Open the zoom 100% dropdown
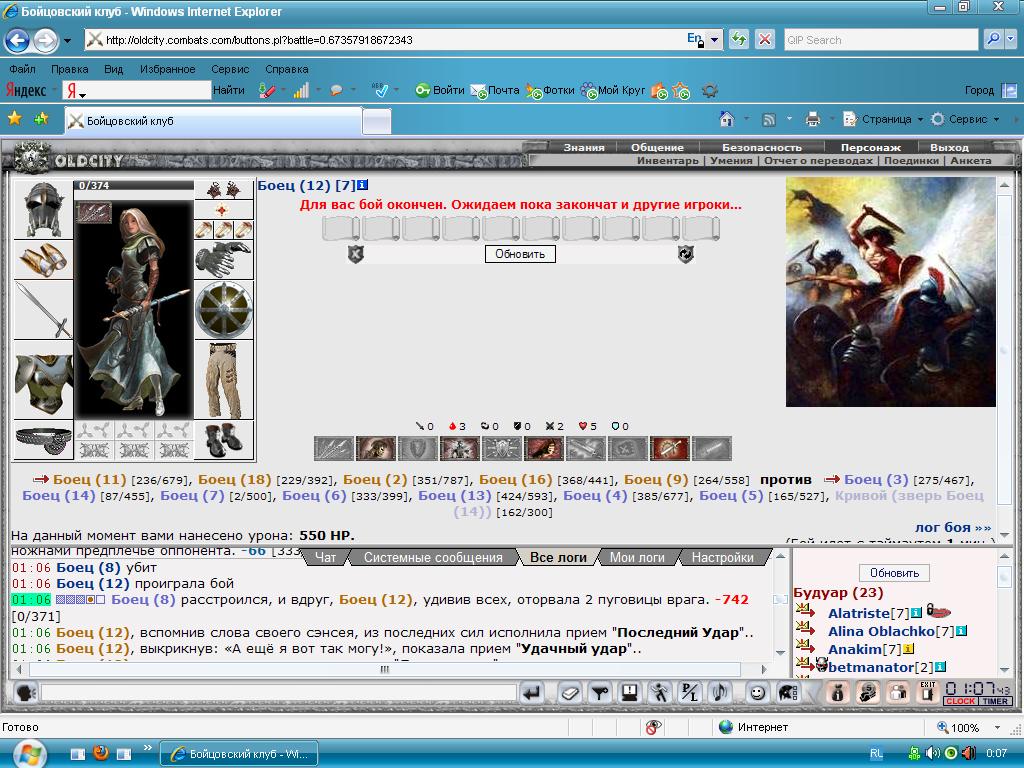Screen dimensions: 1024x768 (997, 728)
